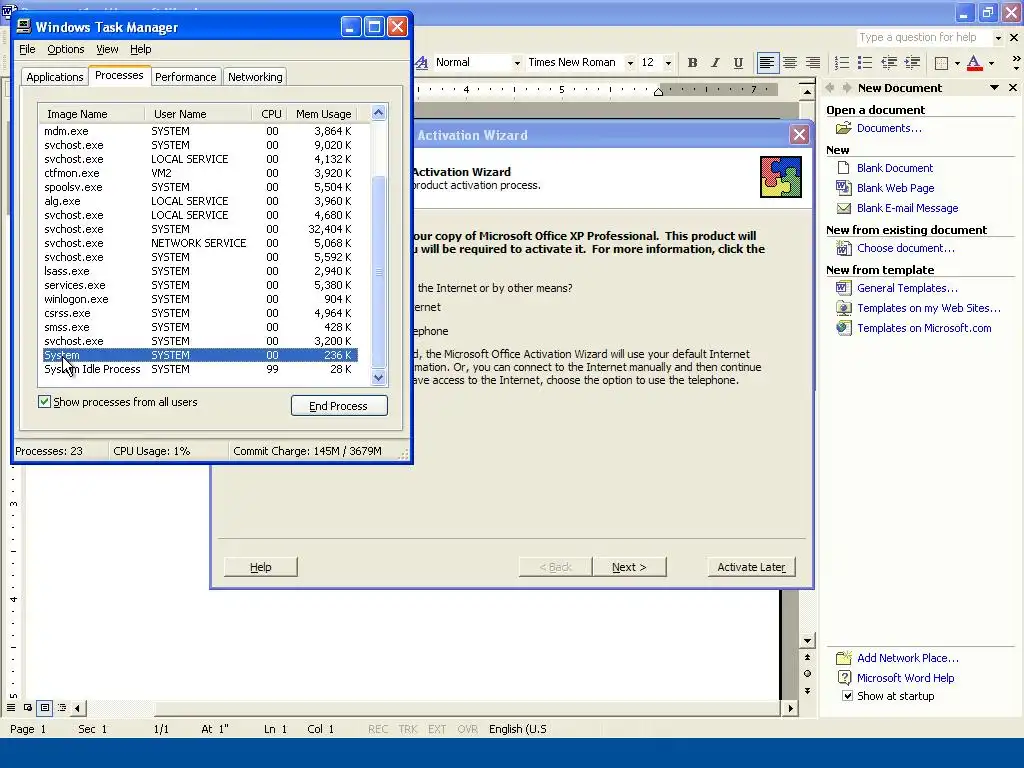Click the Blank Web Page icon
The width and height of the screenshot is (1024, 768).
pos(844,188)
